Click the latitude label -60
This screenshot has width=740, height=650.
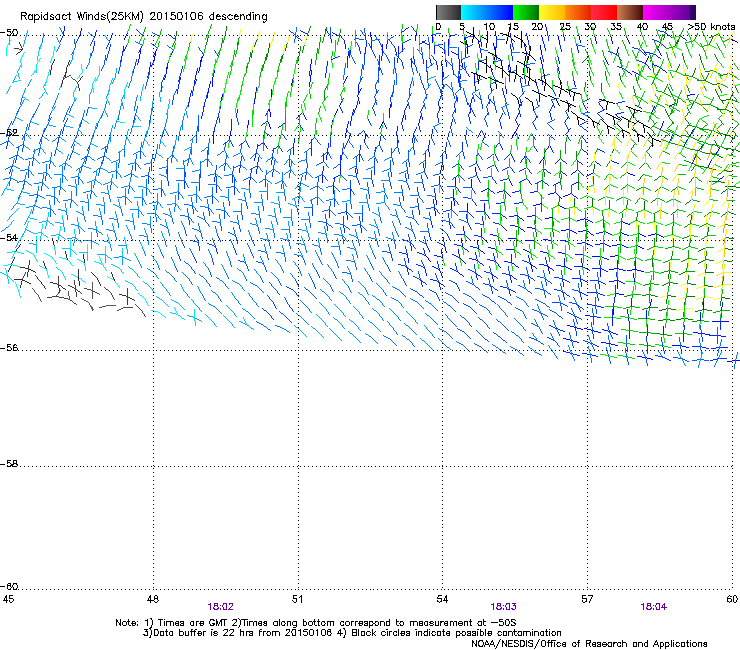point(9,586)
